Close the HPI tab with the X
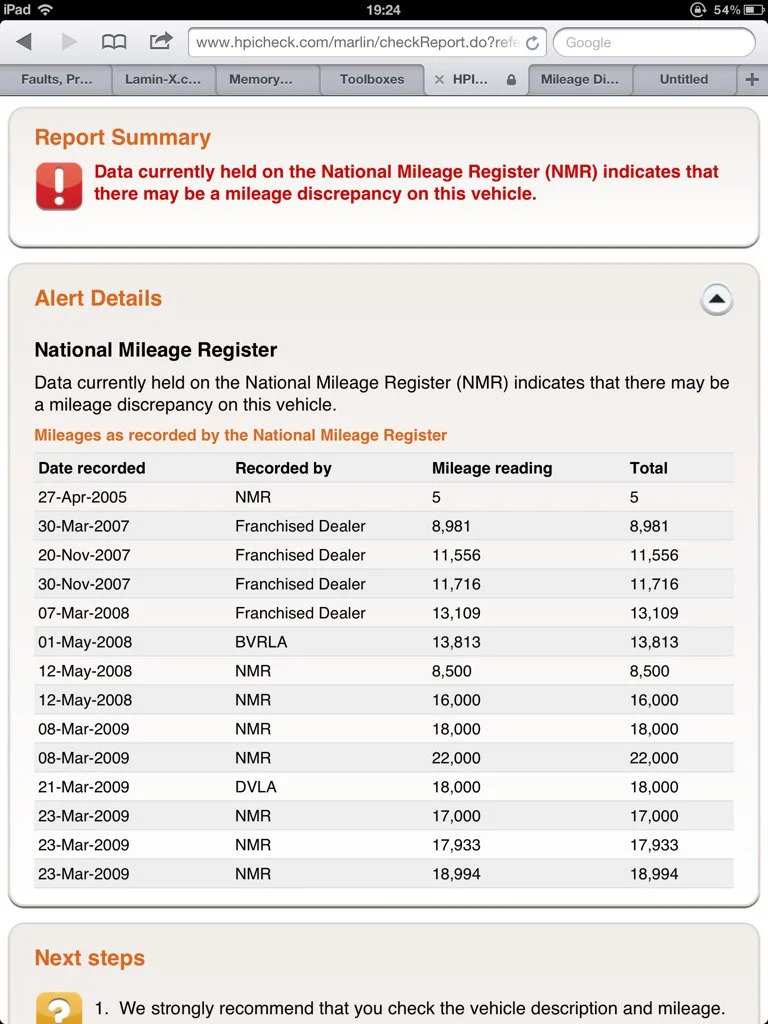This screenshot has height=1024, width=768. coord(439,80)
